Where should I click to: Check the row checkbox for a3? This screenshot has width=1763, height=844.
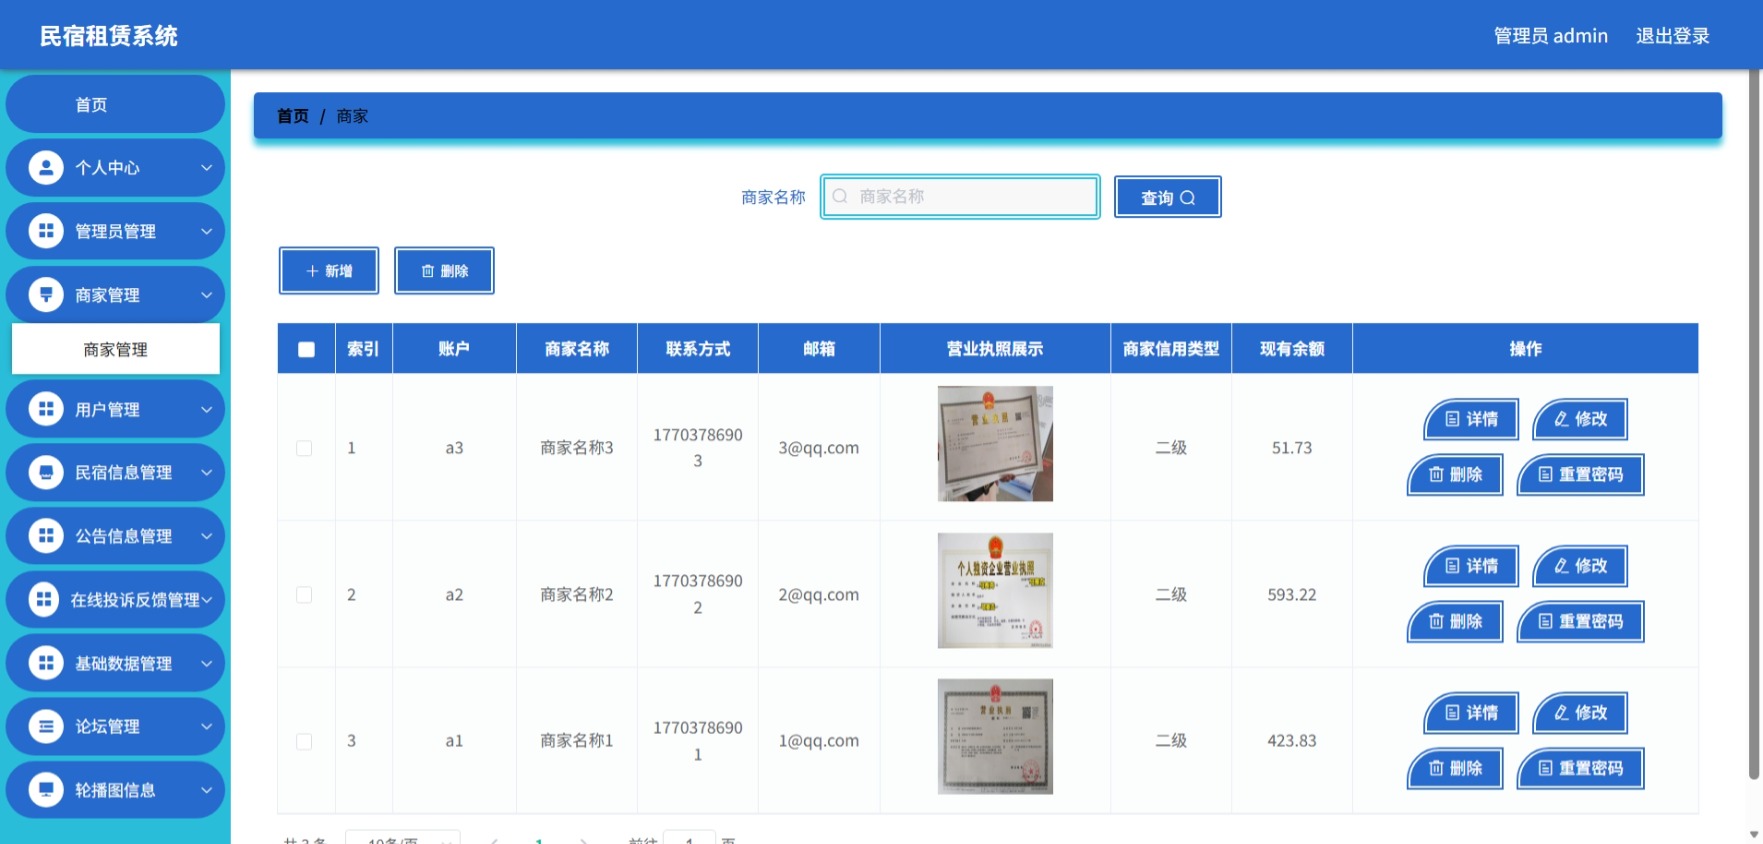pyautogui.click(x=304, y=448)
